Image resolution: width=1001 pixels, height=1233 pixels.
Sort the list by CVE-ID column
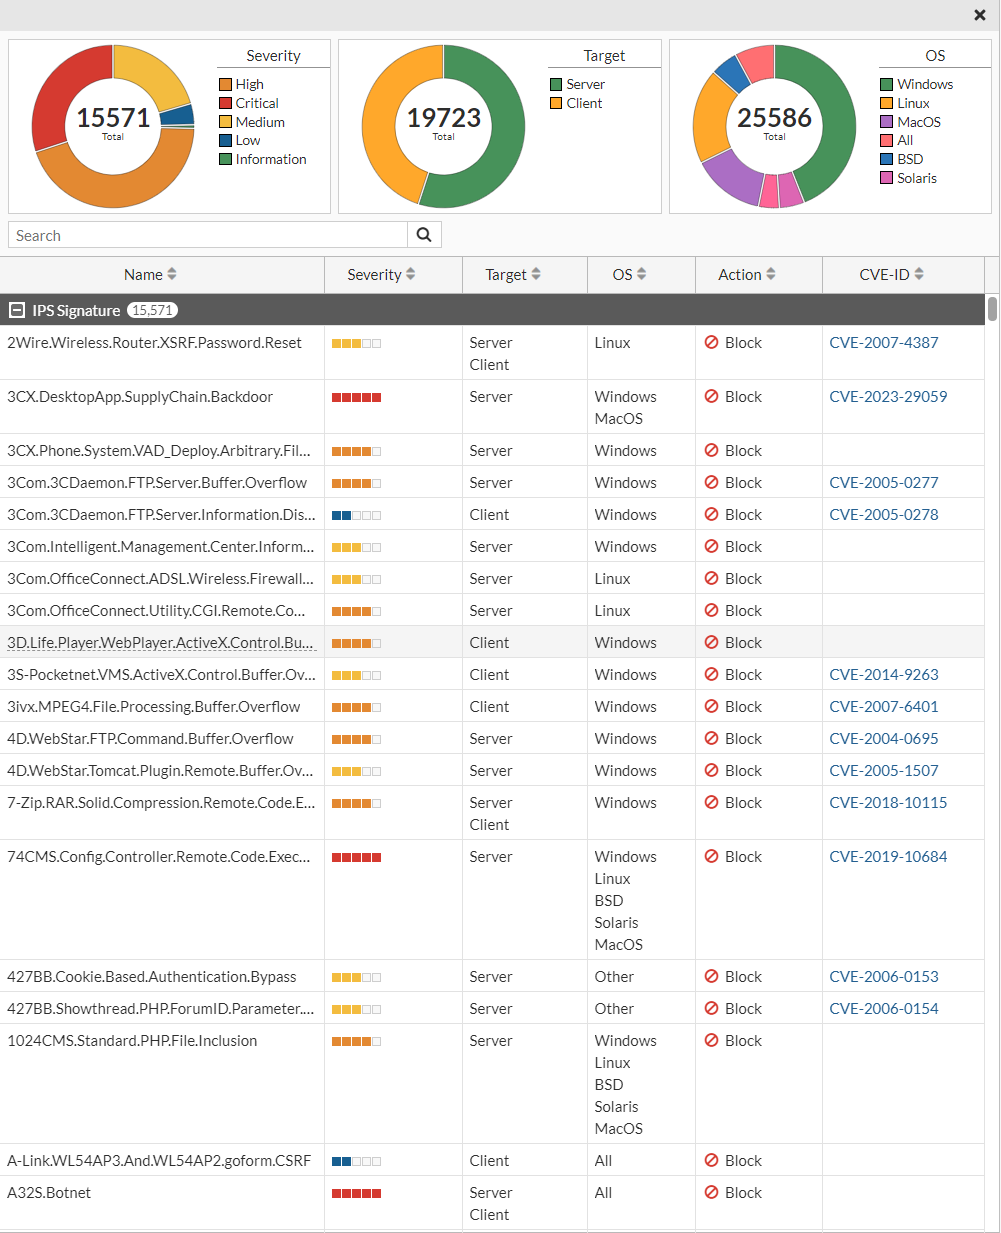(919, 274)
